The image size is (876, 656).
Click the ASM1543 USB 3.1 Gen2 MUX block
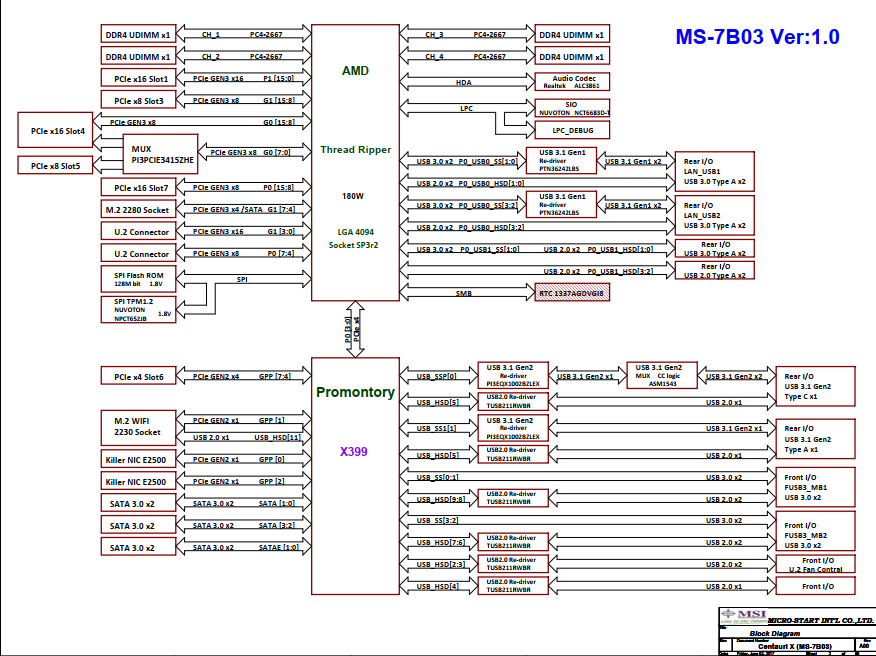[x=661, y=375]
